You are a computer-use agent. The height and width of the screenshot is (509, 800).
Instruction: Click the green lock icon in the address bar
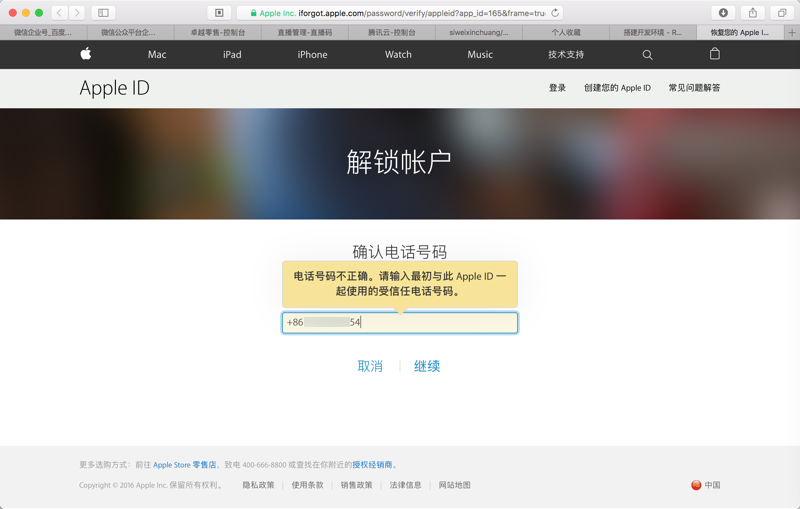[x=254, y=13]
